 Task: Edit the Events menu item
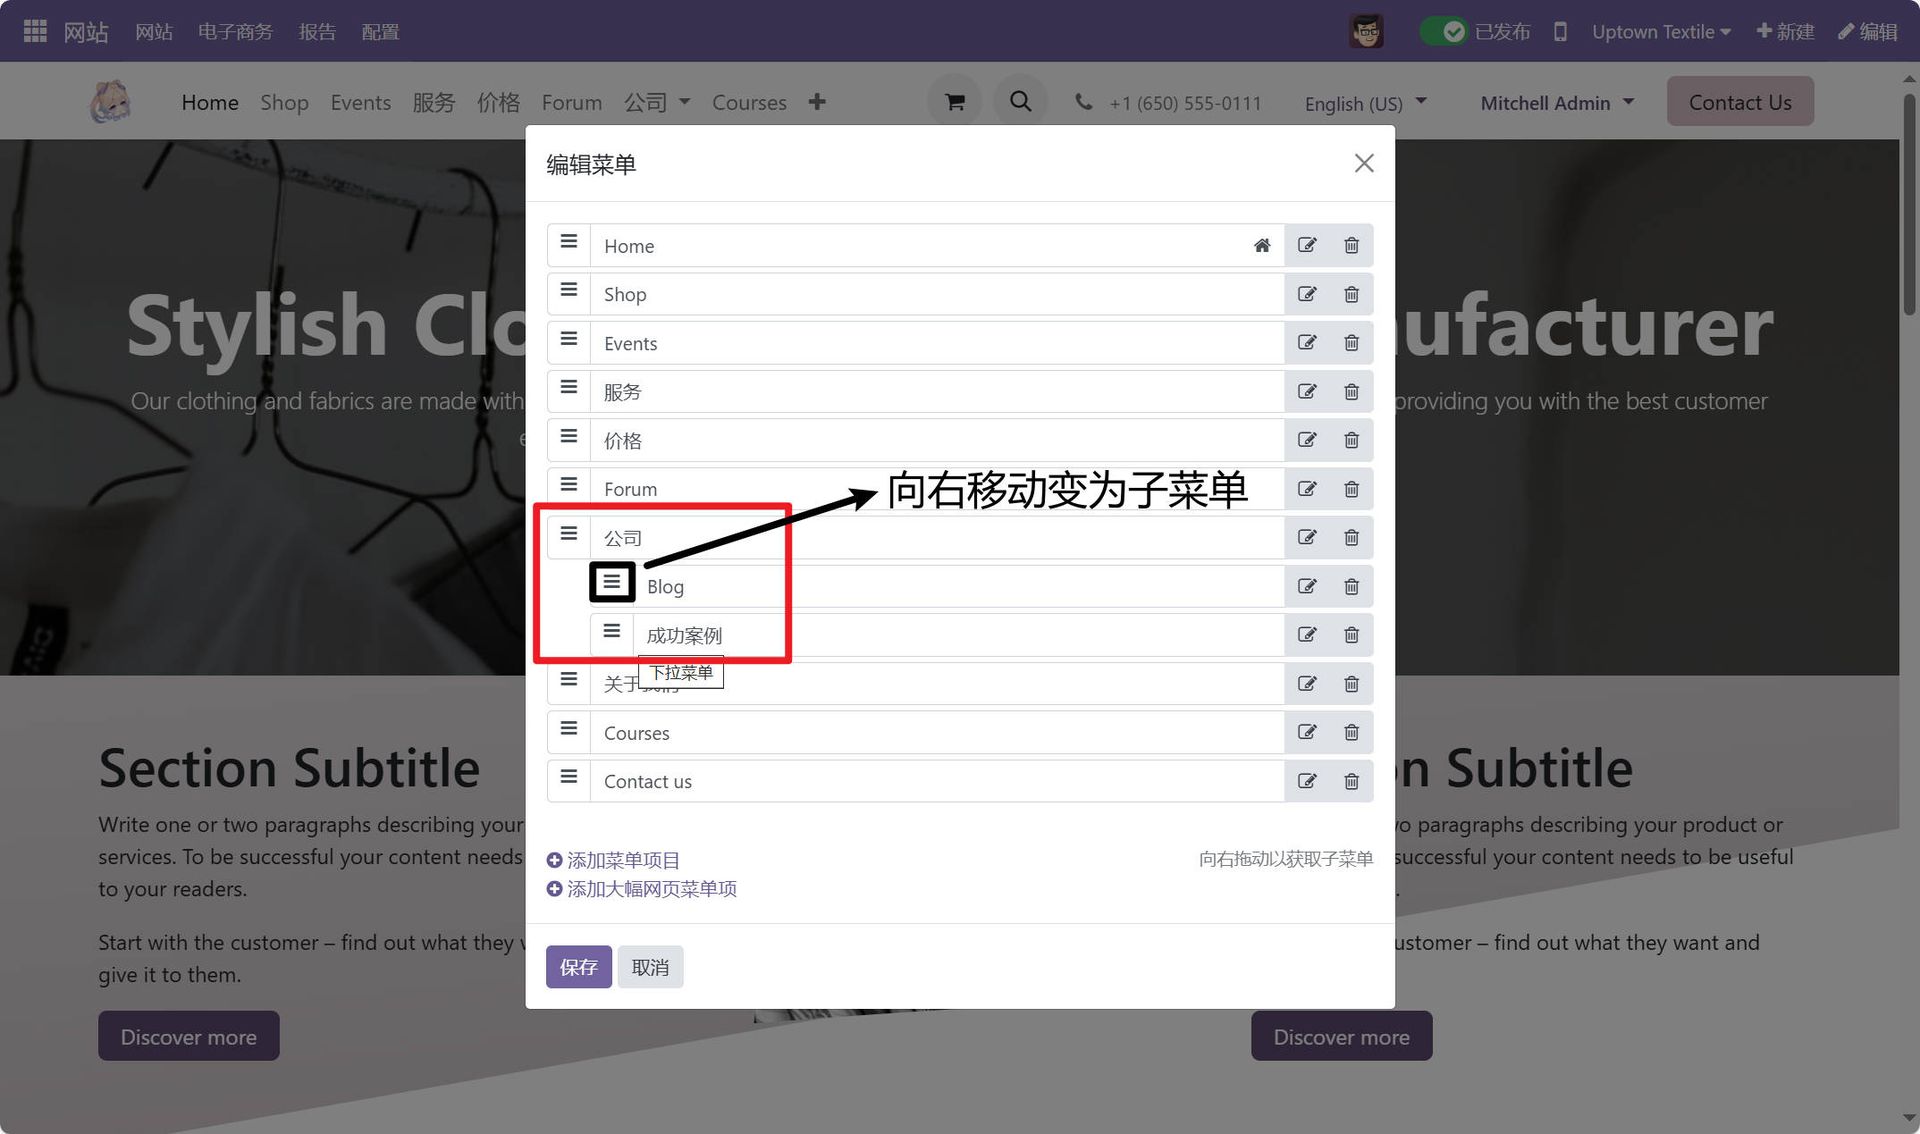coord(1307,343)
